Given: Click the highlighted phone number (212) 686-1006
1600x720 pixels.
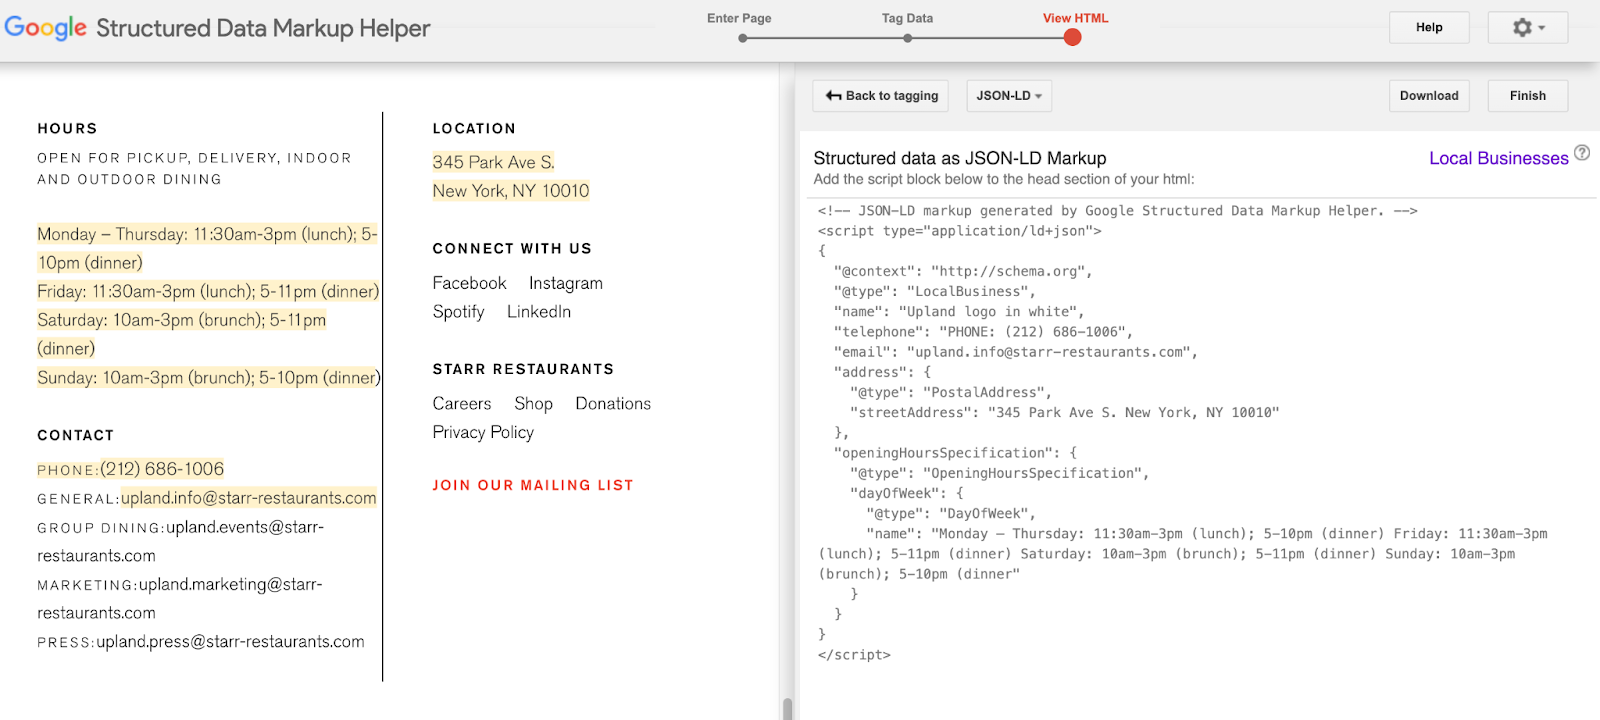Looking at the screenshot, I should point(162,469).
